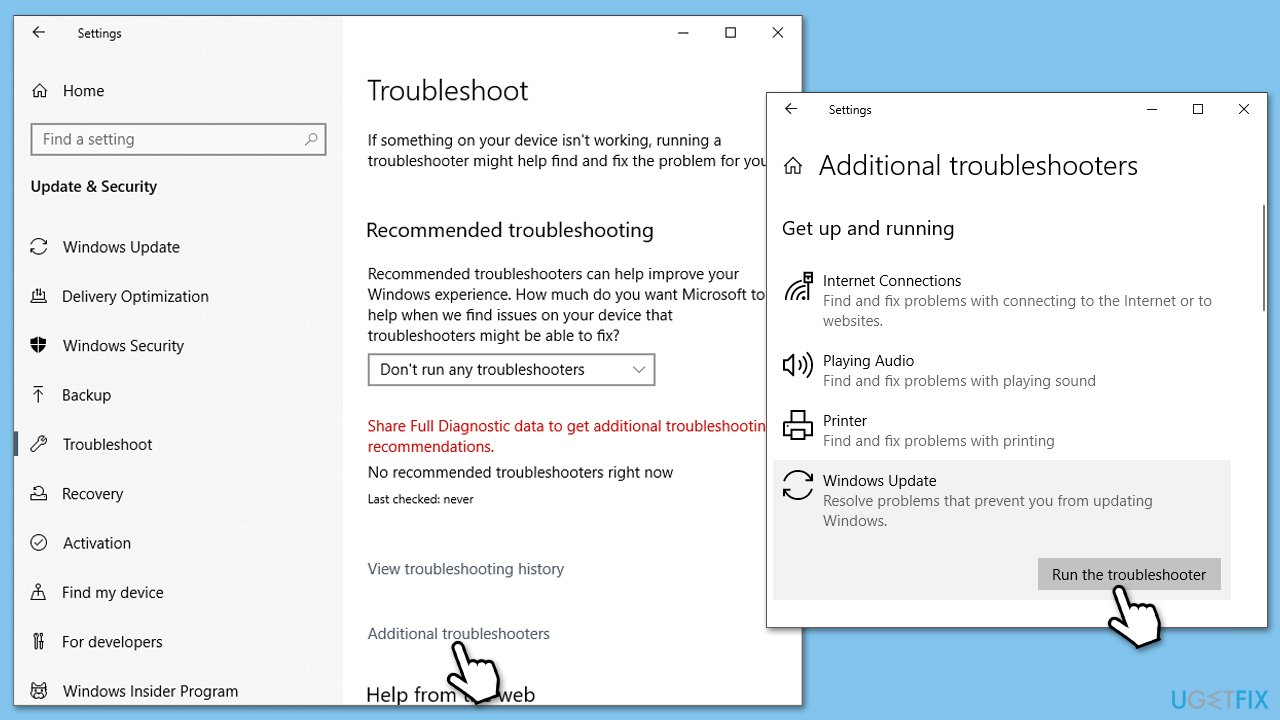The height and width of the screenshot is (720, 1280).
Task: Click the 'Last checked: never' text
Action: [420, 499]
